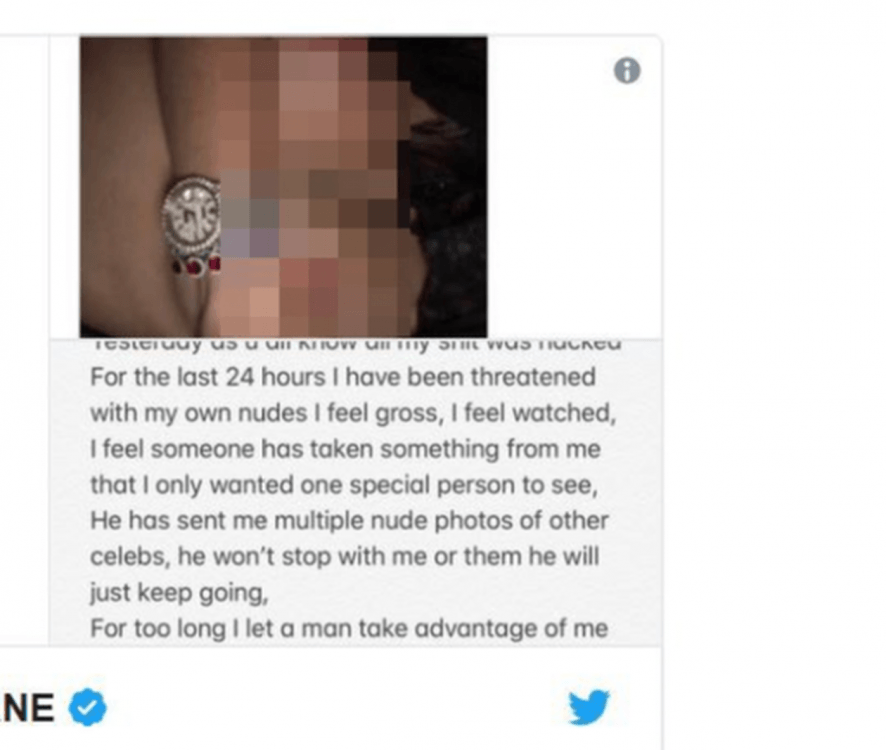Click the line 'I feel someone has taken something'
The height and width of the screenshot is (750, 886).
(345, 449)
